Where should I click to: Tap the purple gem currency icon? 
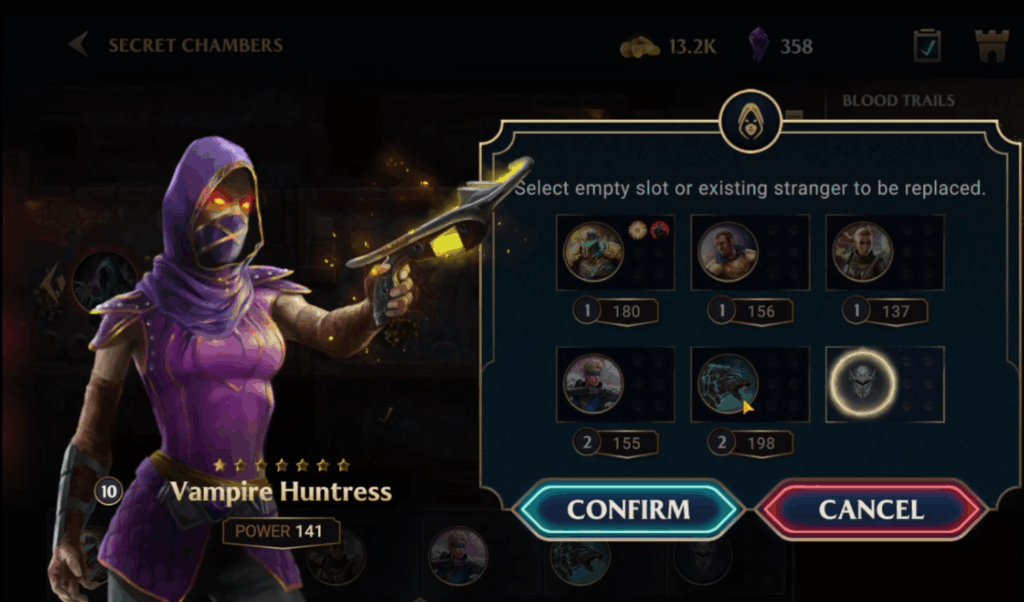[x=758, y=45]
